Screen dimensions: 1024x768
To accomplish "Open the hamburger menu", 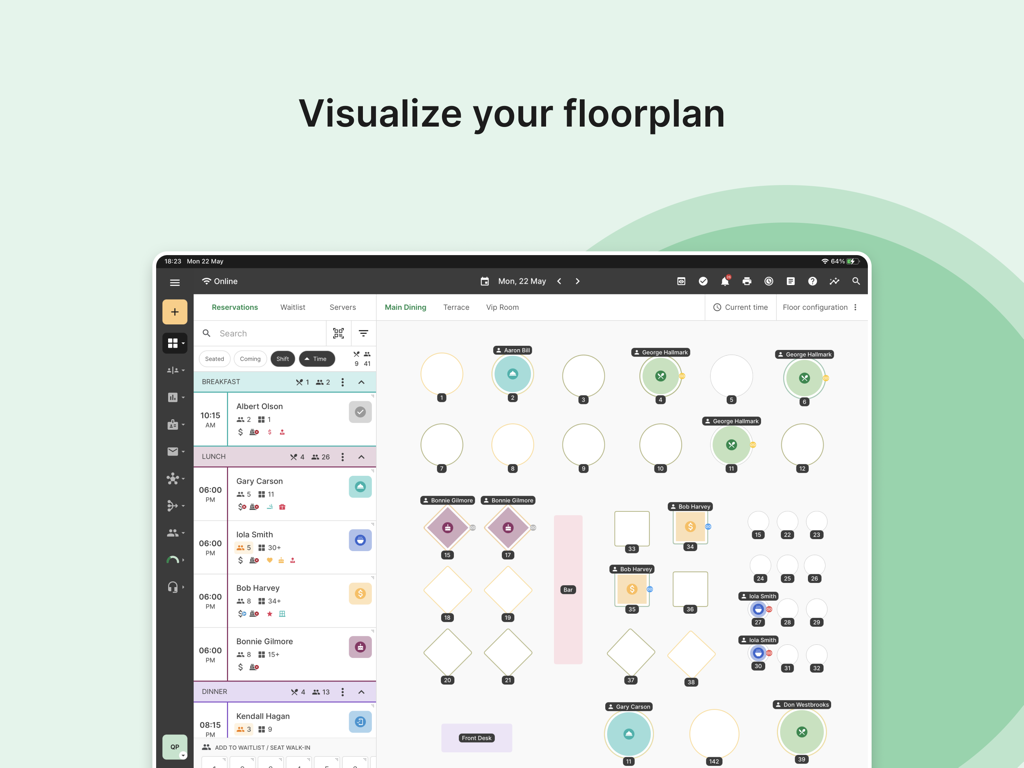I will (x=175, y=282).
